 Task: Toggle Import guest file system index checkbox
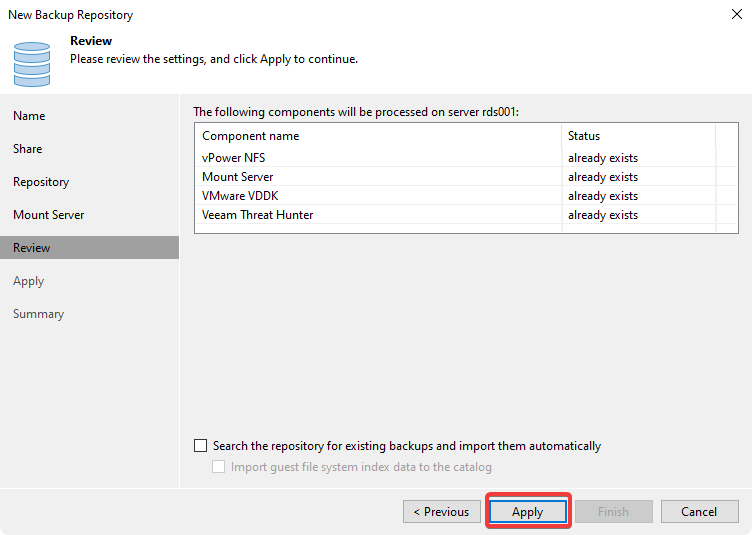(x=219, y=467)
